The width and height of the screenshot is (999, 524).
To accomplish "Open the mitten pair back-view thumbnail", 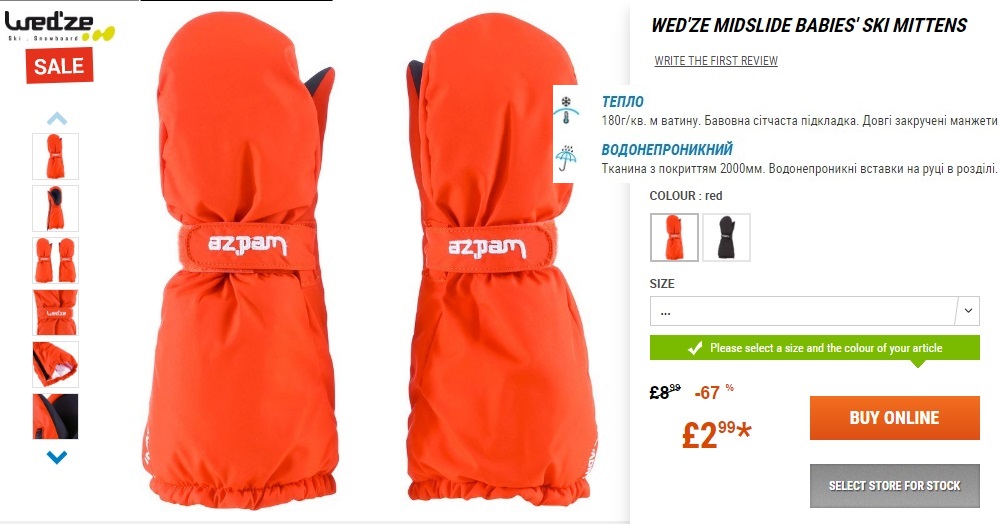I will pyautogui.click(x=55, y=260).
